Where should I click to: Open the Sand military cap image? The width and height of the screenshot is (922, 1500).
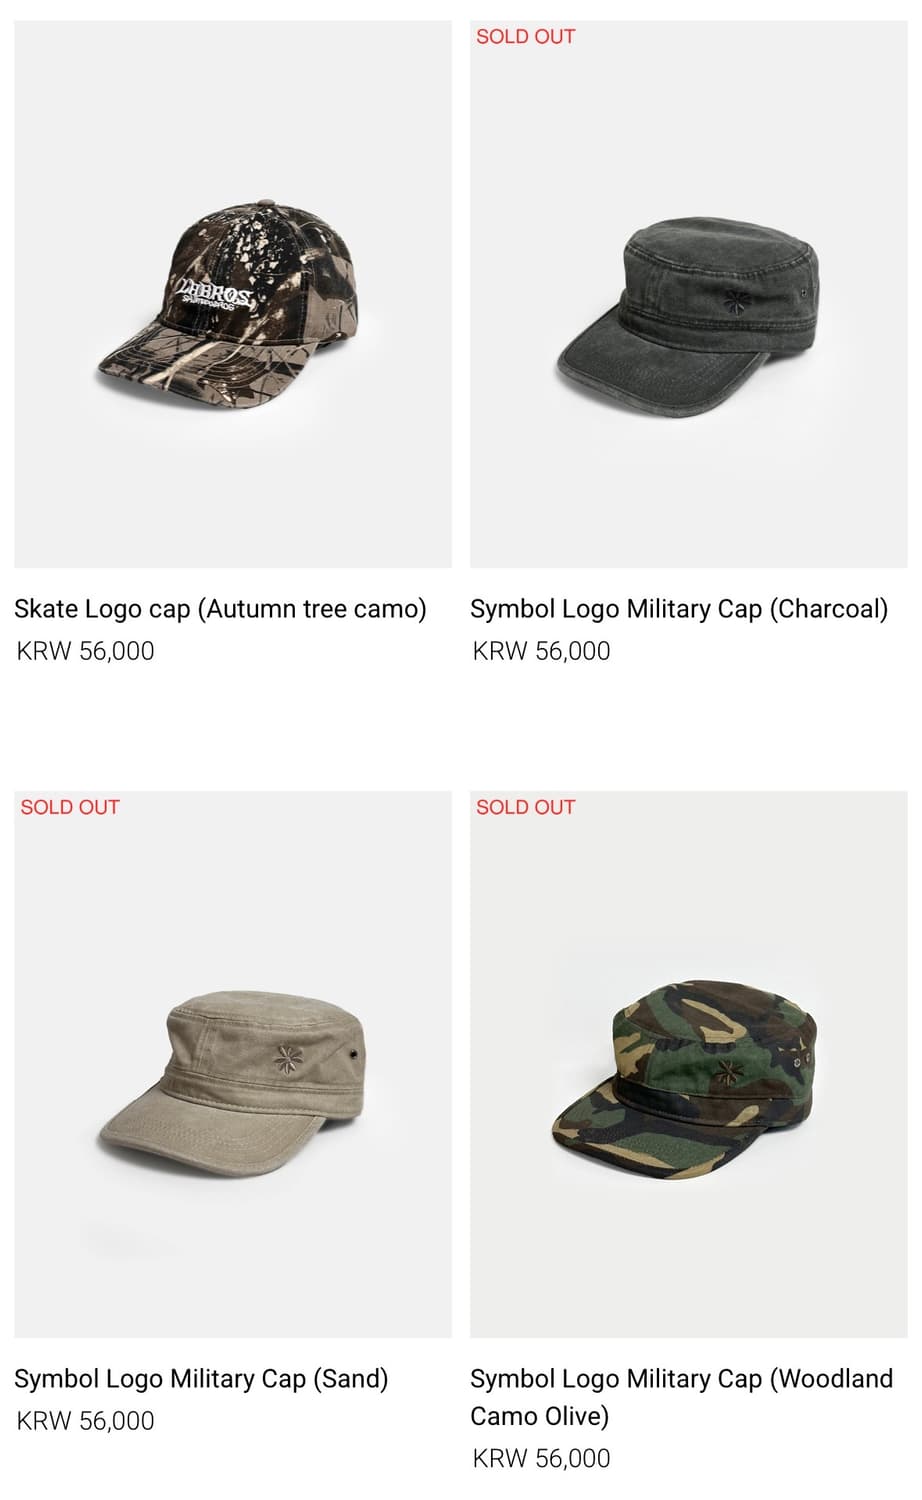pos(233,1064)
